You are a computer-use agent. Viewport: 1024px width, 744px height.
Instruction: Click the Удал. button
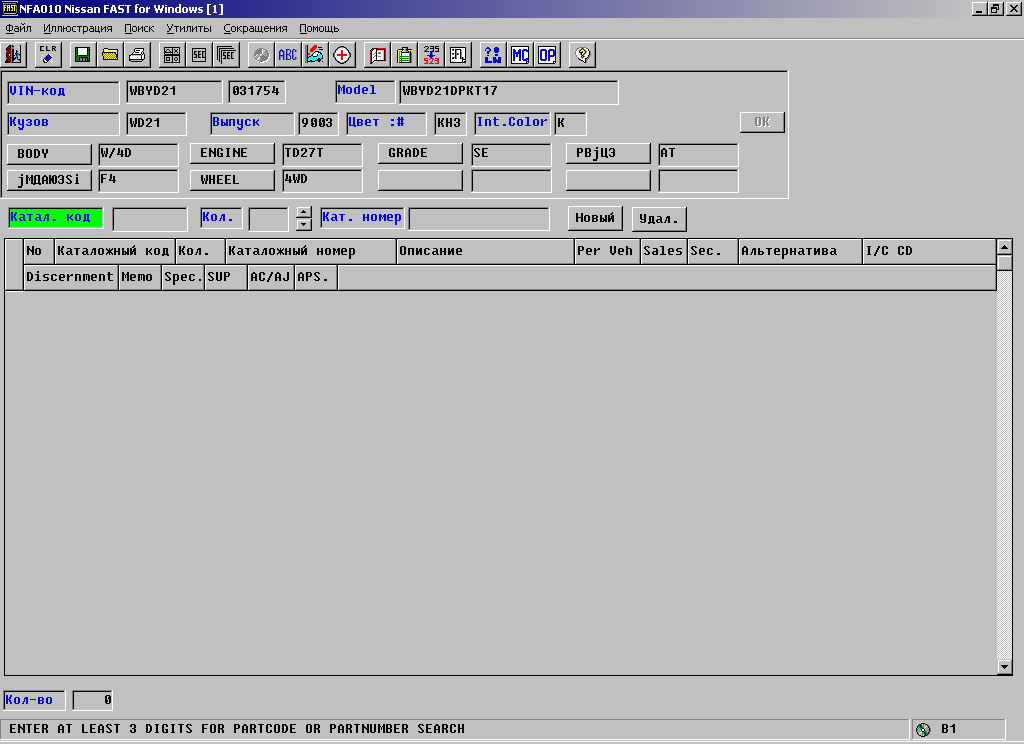659,219
